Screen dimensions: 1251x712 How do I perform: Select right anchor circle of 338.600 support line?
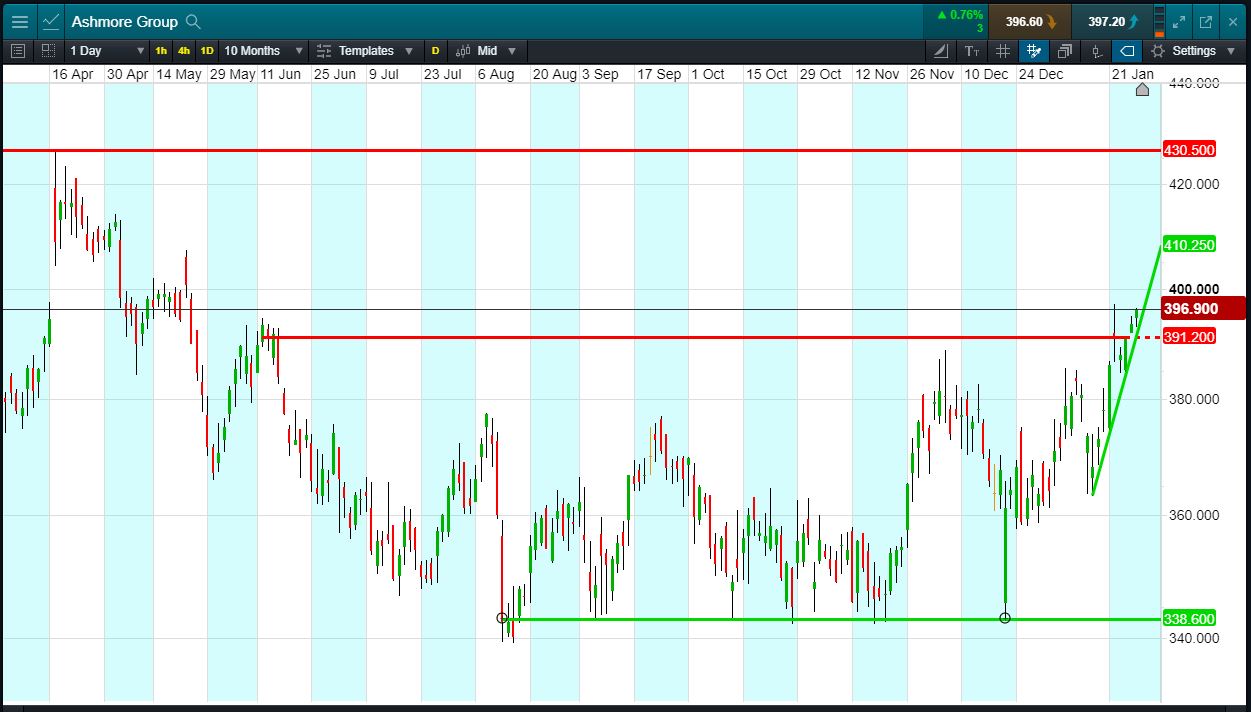point(1005,618)
